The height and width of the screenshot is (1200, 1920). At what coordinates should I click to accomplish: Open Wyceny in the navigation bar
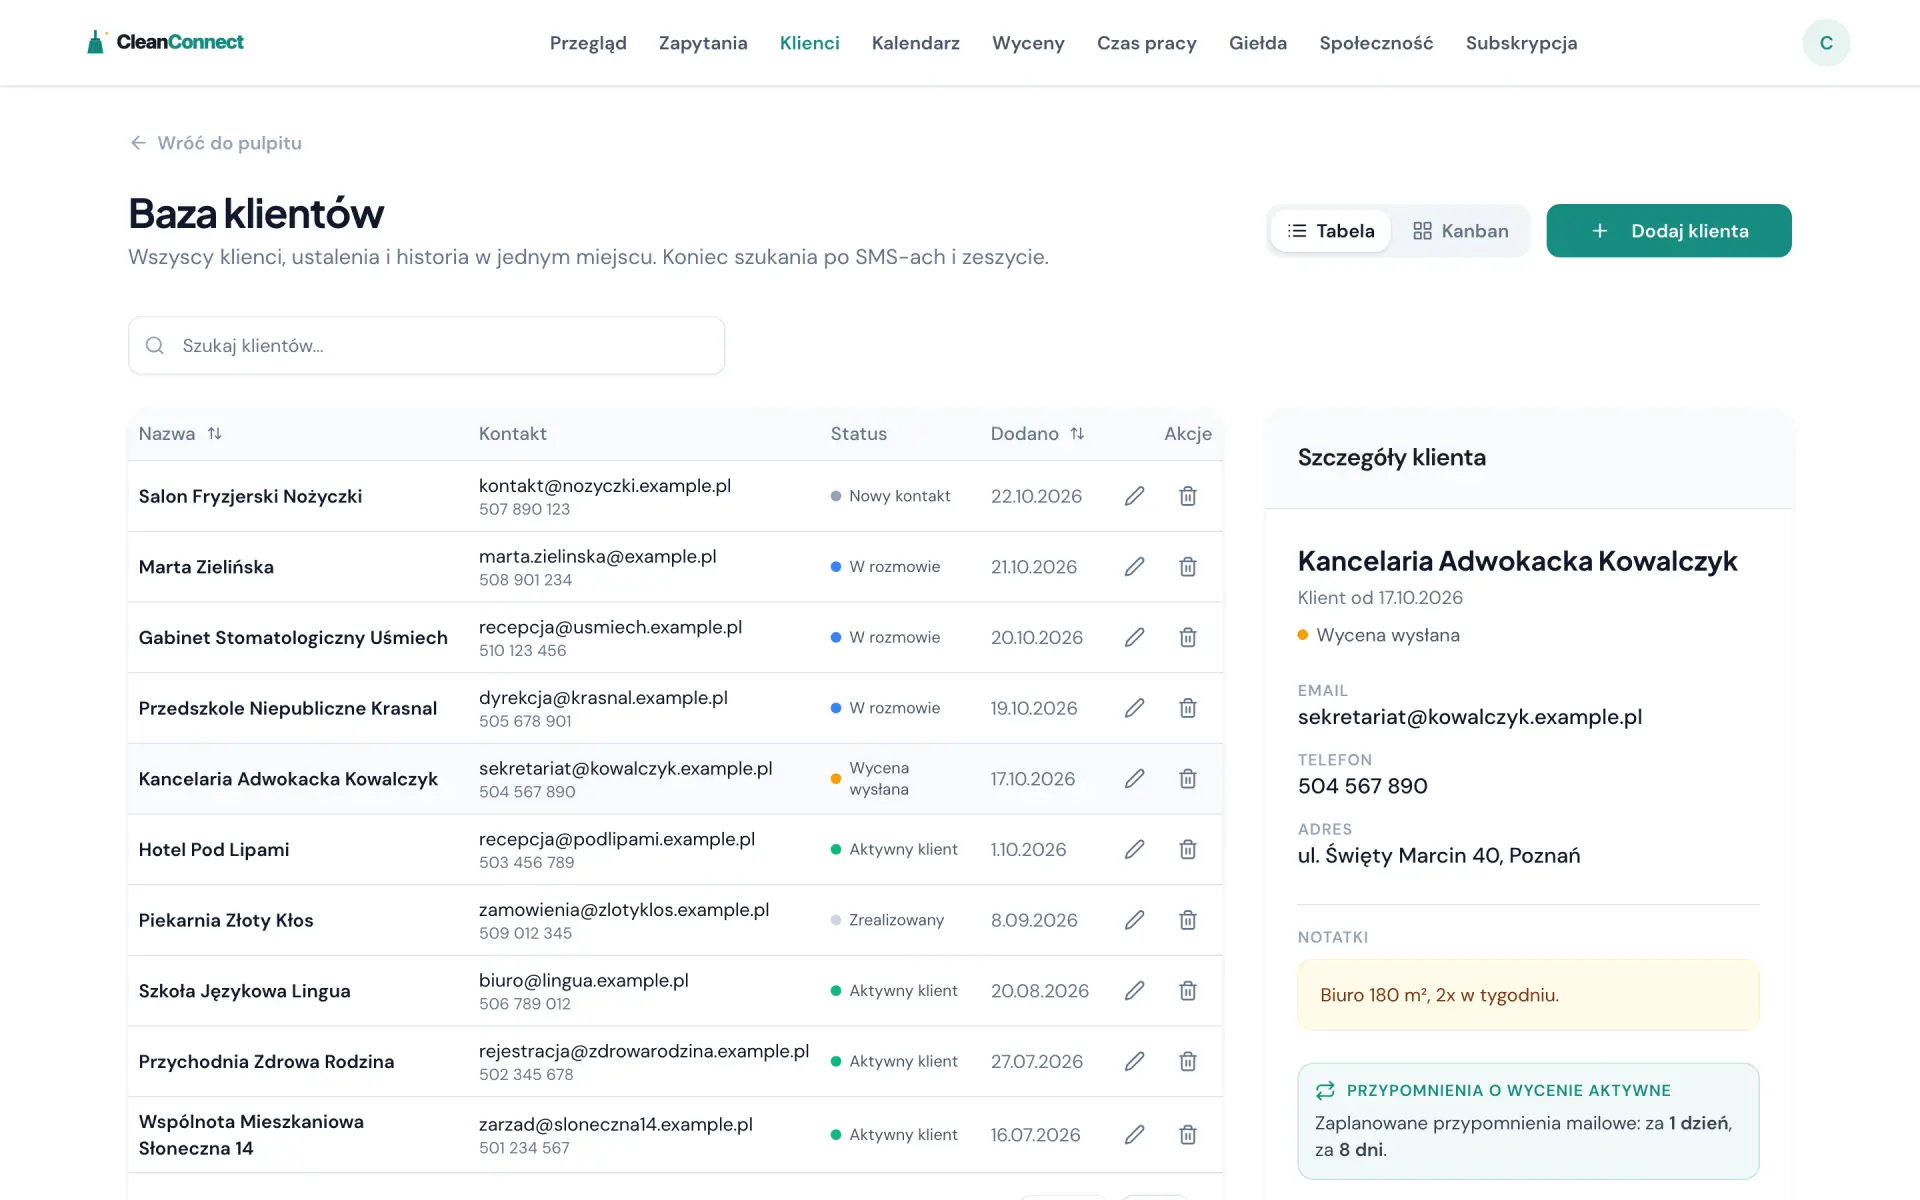click(x=1028, y=43)
